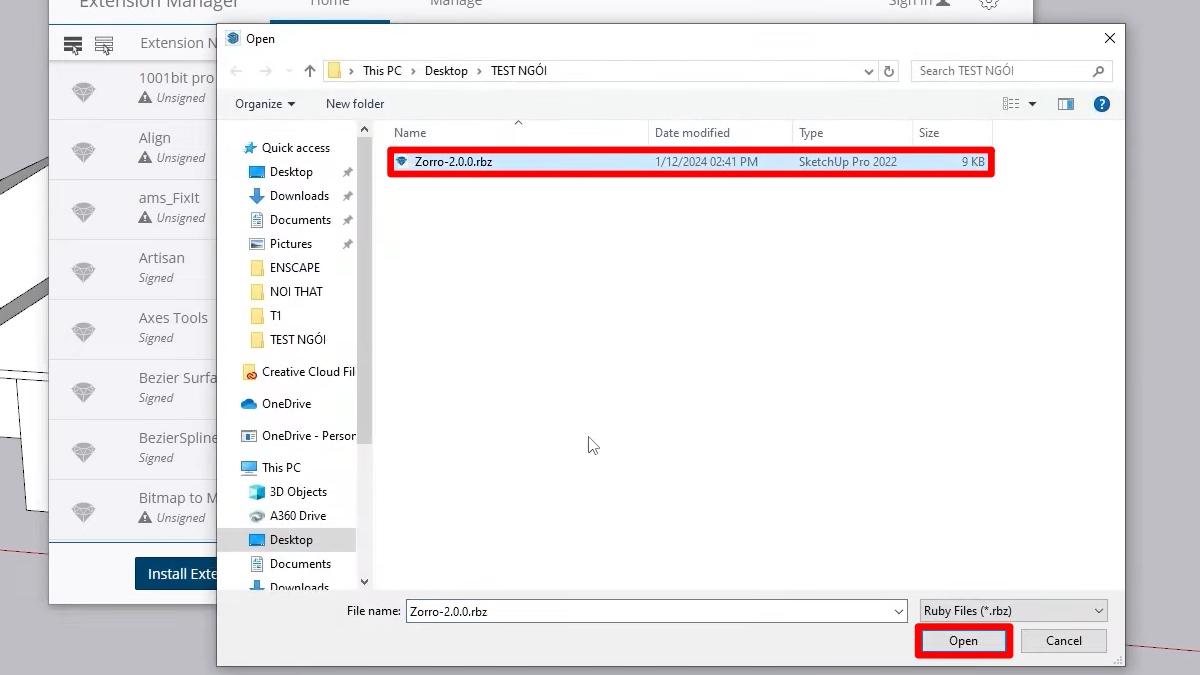1200x675 pixels.
Task: Click the search magnifier icon
Action: (1099, 71)
